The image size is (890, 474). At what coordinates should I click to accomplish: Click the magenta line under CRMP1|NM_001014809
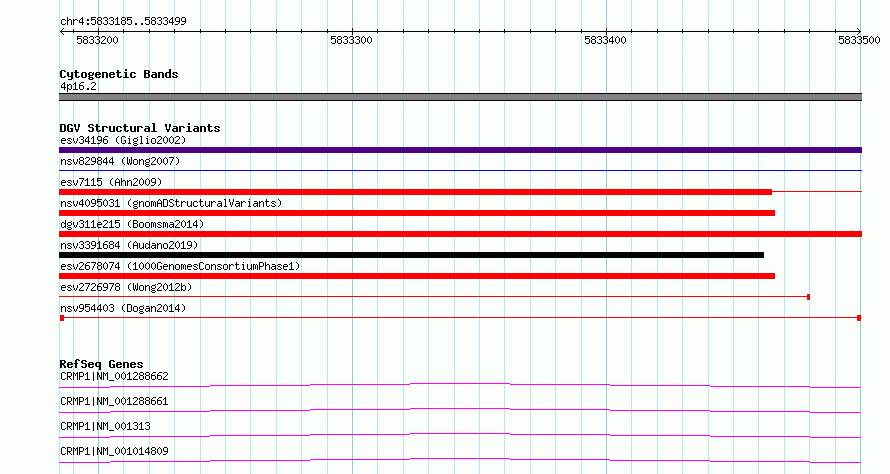(460, 460)
